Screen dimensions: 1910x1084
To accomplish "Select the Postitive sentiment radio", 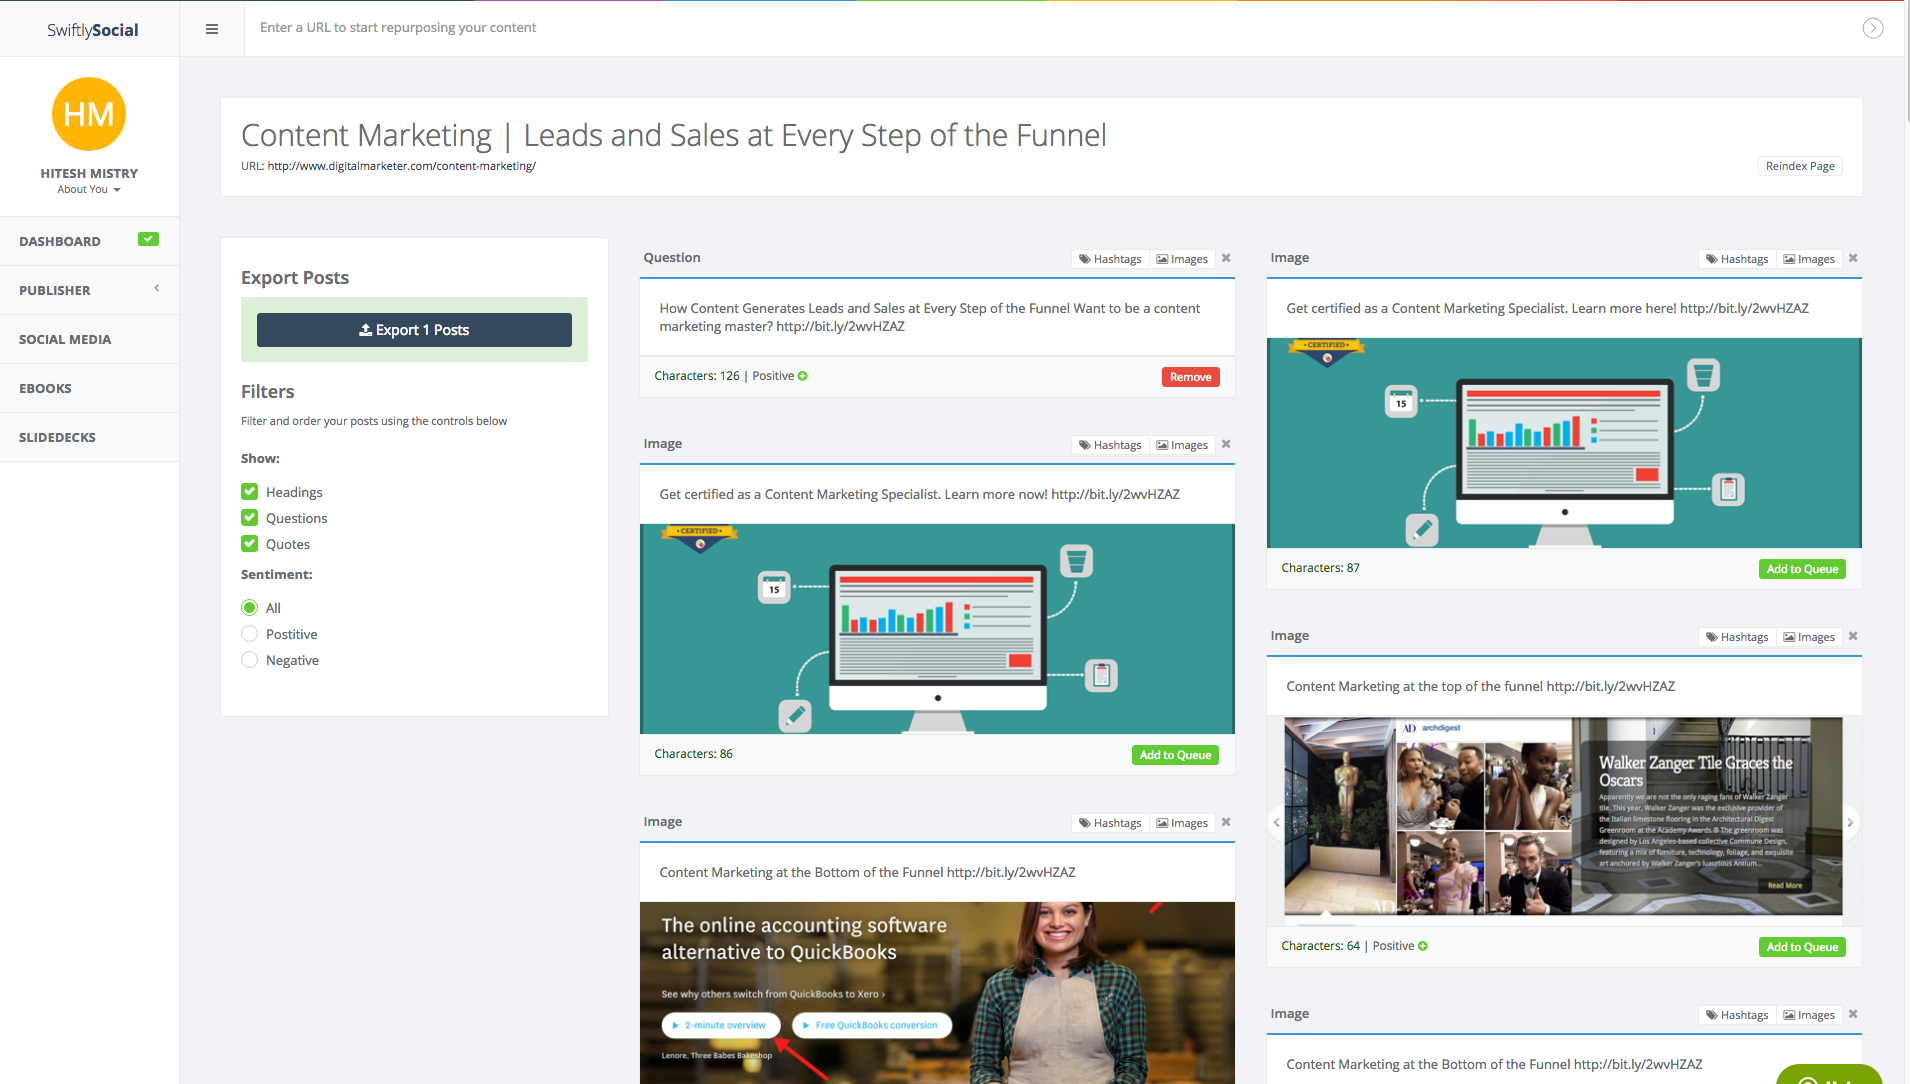I will [249, 633].
